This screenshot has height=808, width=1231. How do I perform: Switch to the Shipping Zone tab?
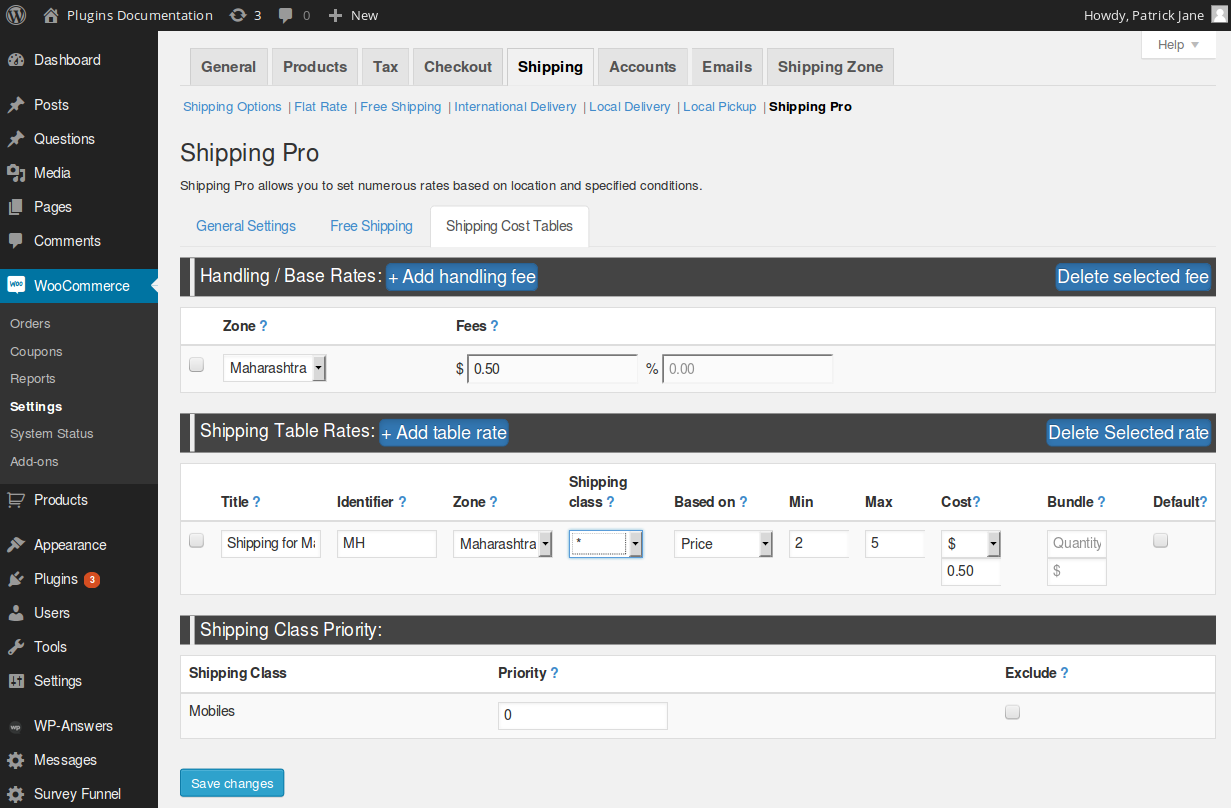click(830, 67)
